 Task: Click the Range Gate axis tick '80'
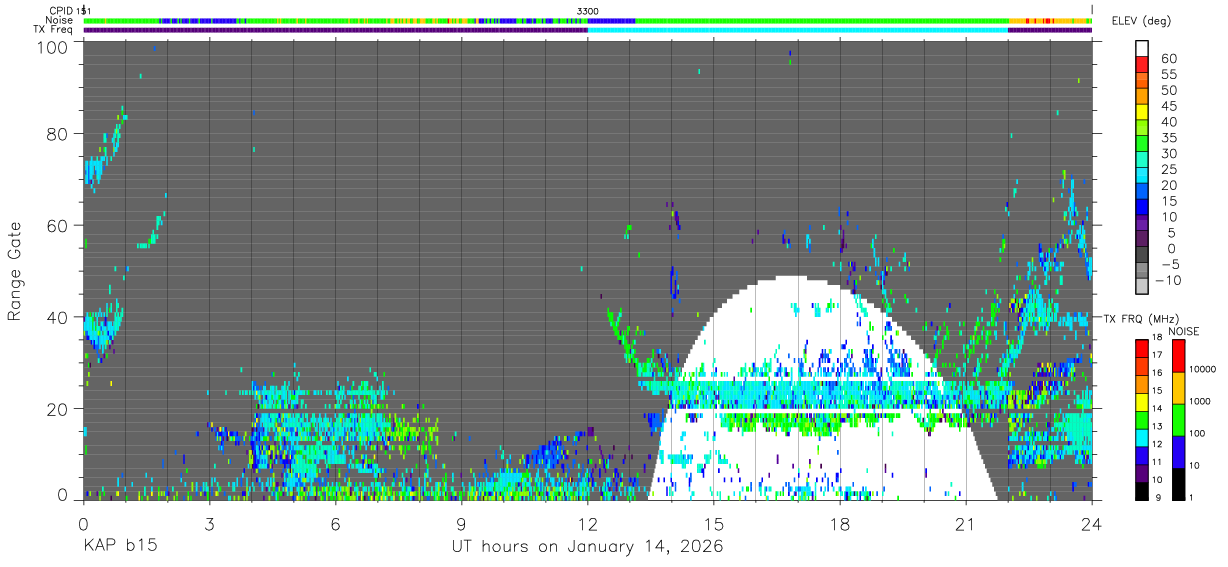pos(58,134)
